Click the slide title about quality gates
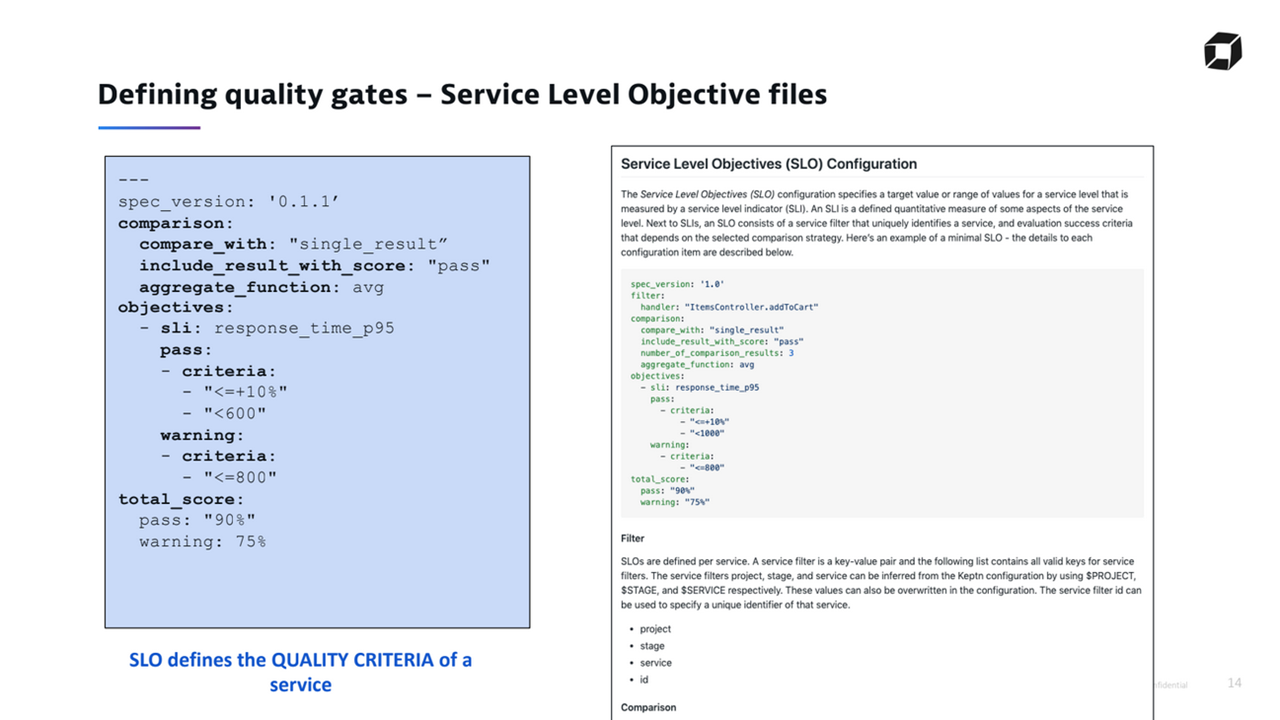 tap(462, 95)
